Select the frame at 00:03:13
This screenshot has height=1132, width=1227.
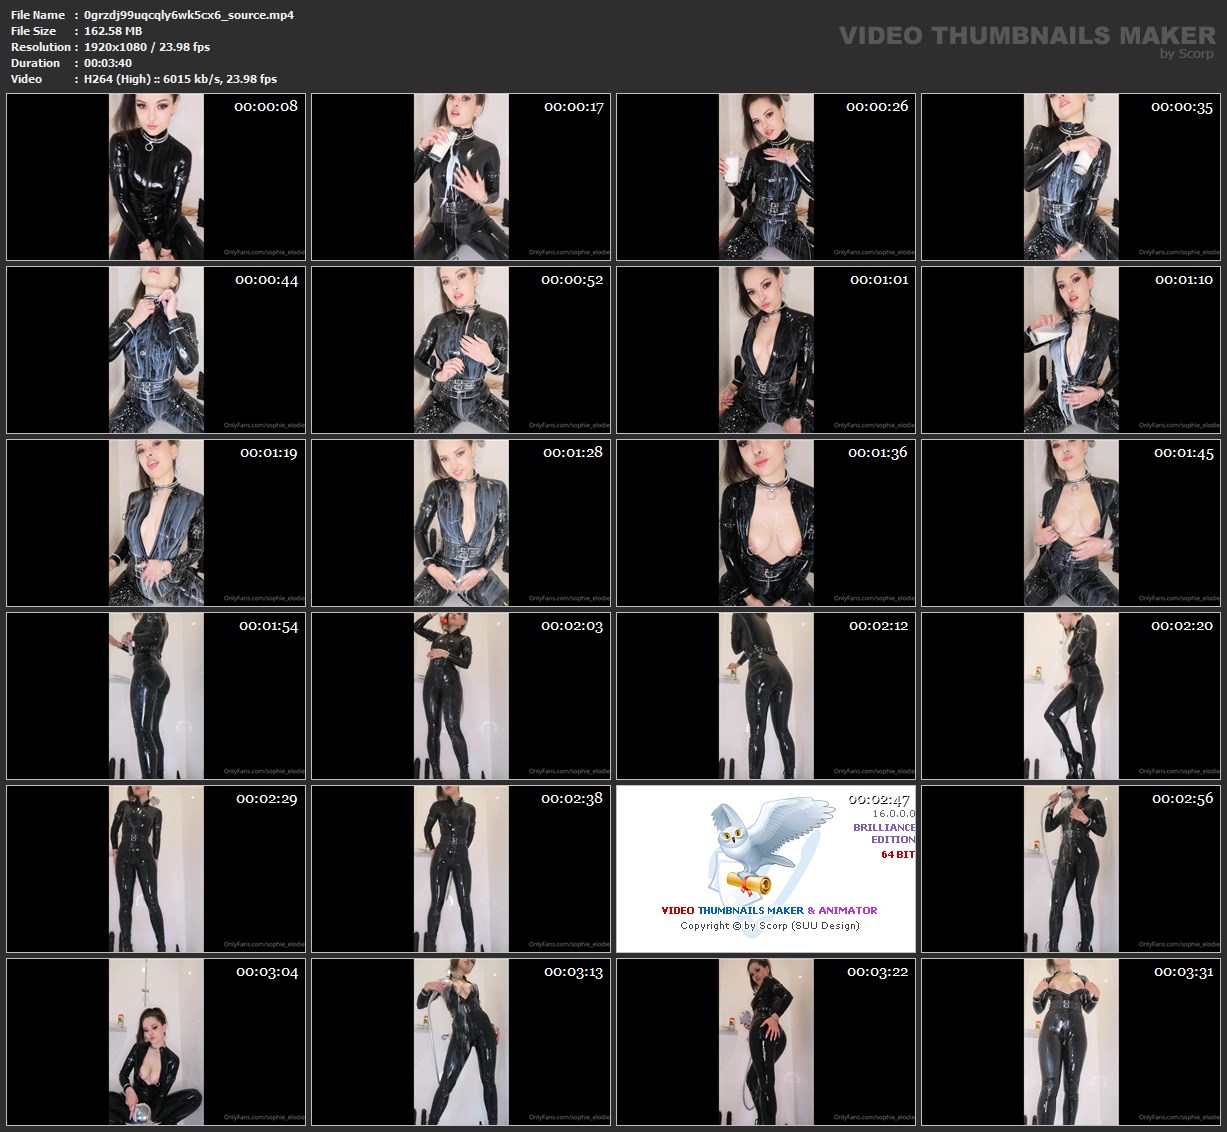(461, 1042)
